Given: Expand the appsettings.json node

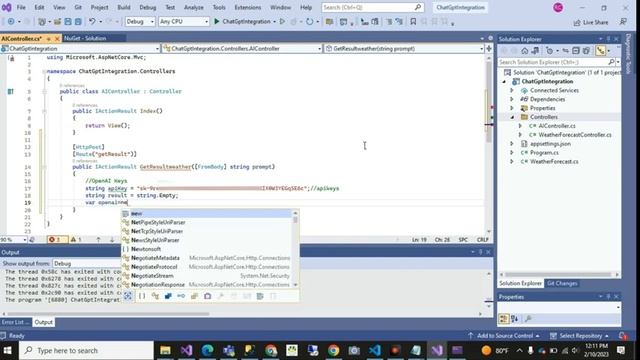Looking at the screenshot, I should (512, 144).
